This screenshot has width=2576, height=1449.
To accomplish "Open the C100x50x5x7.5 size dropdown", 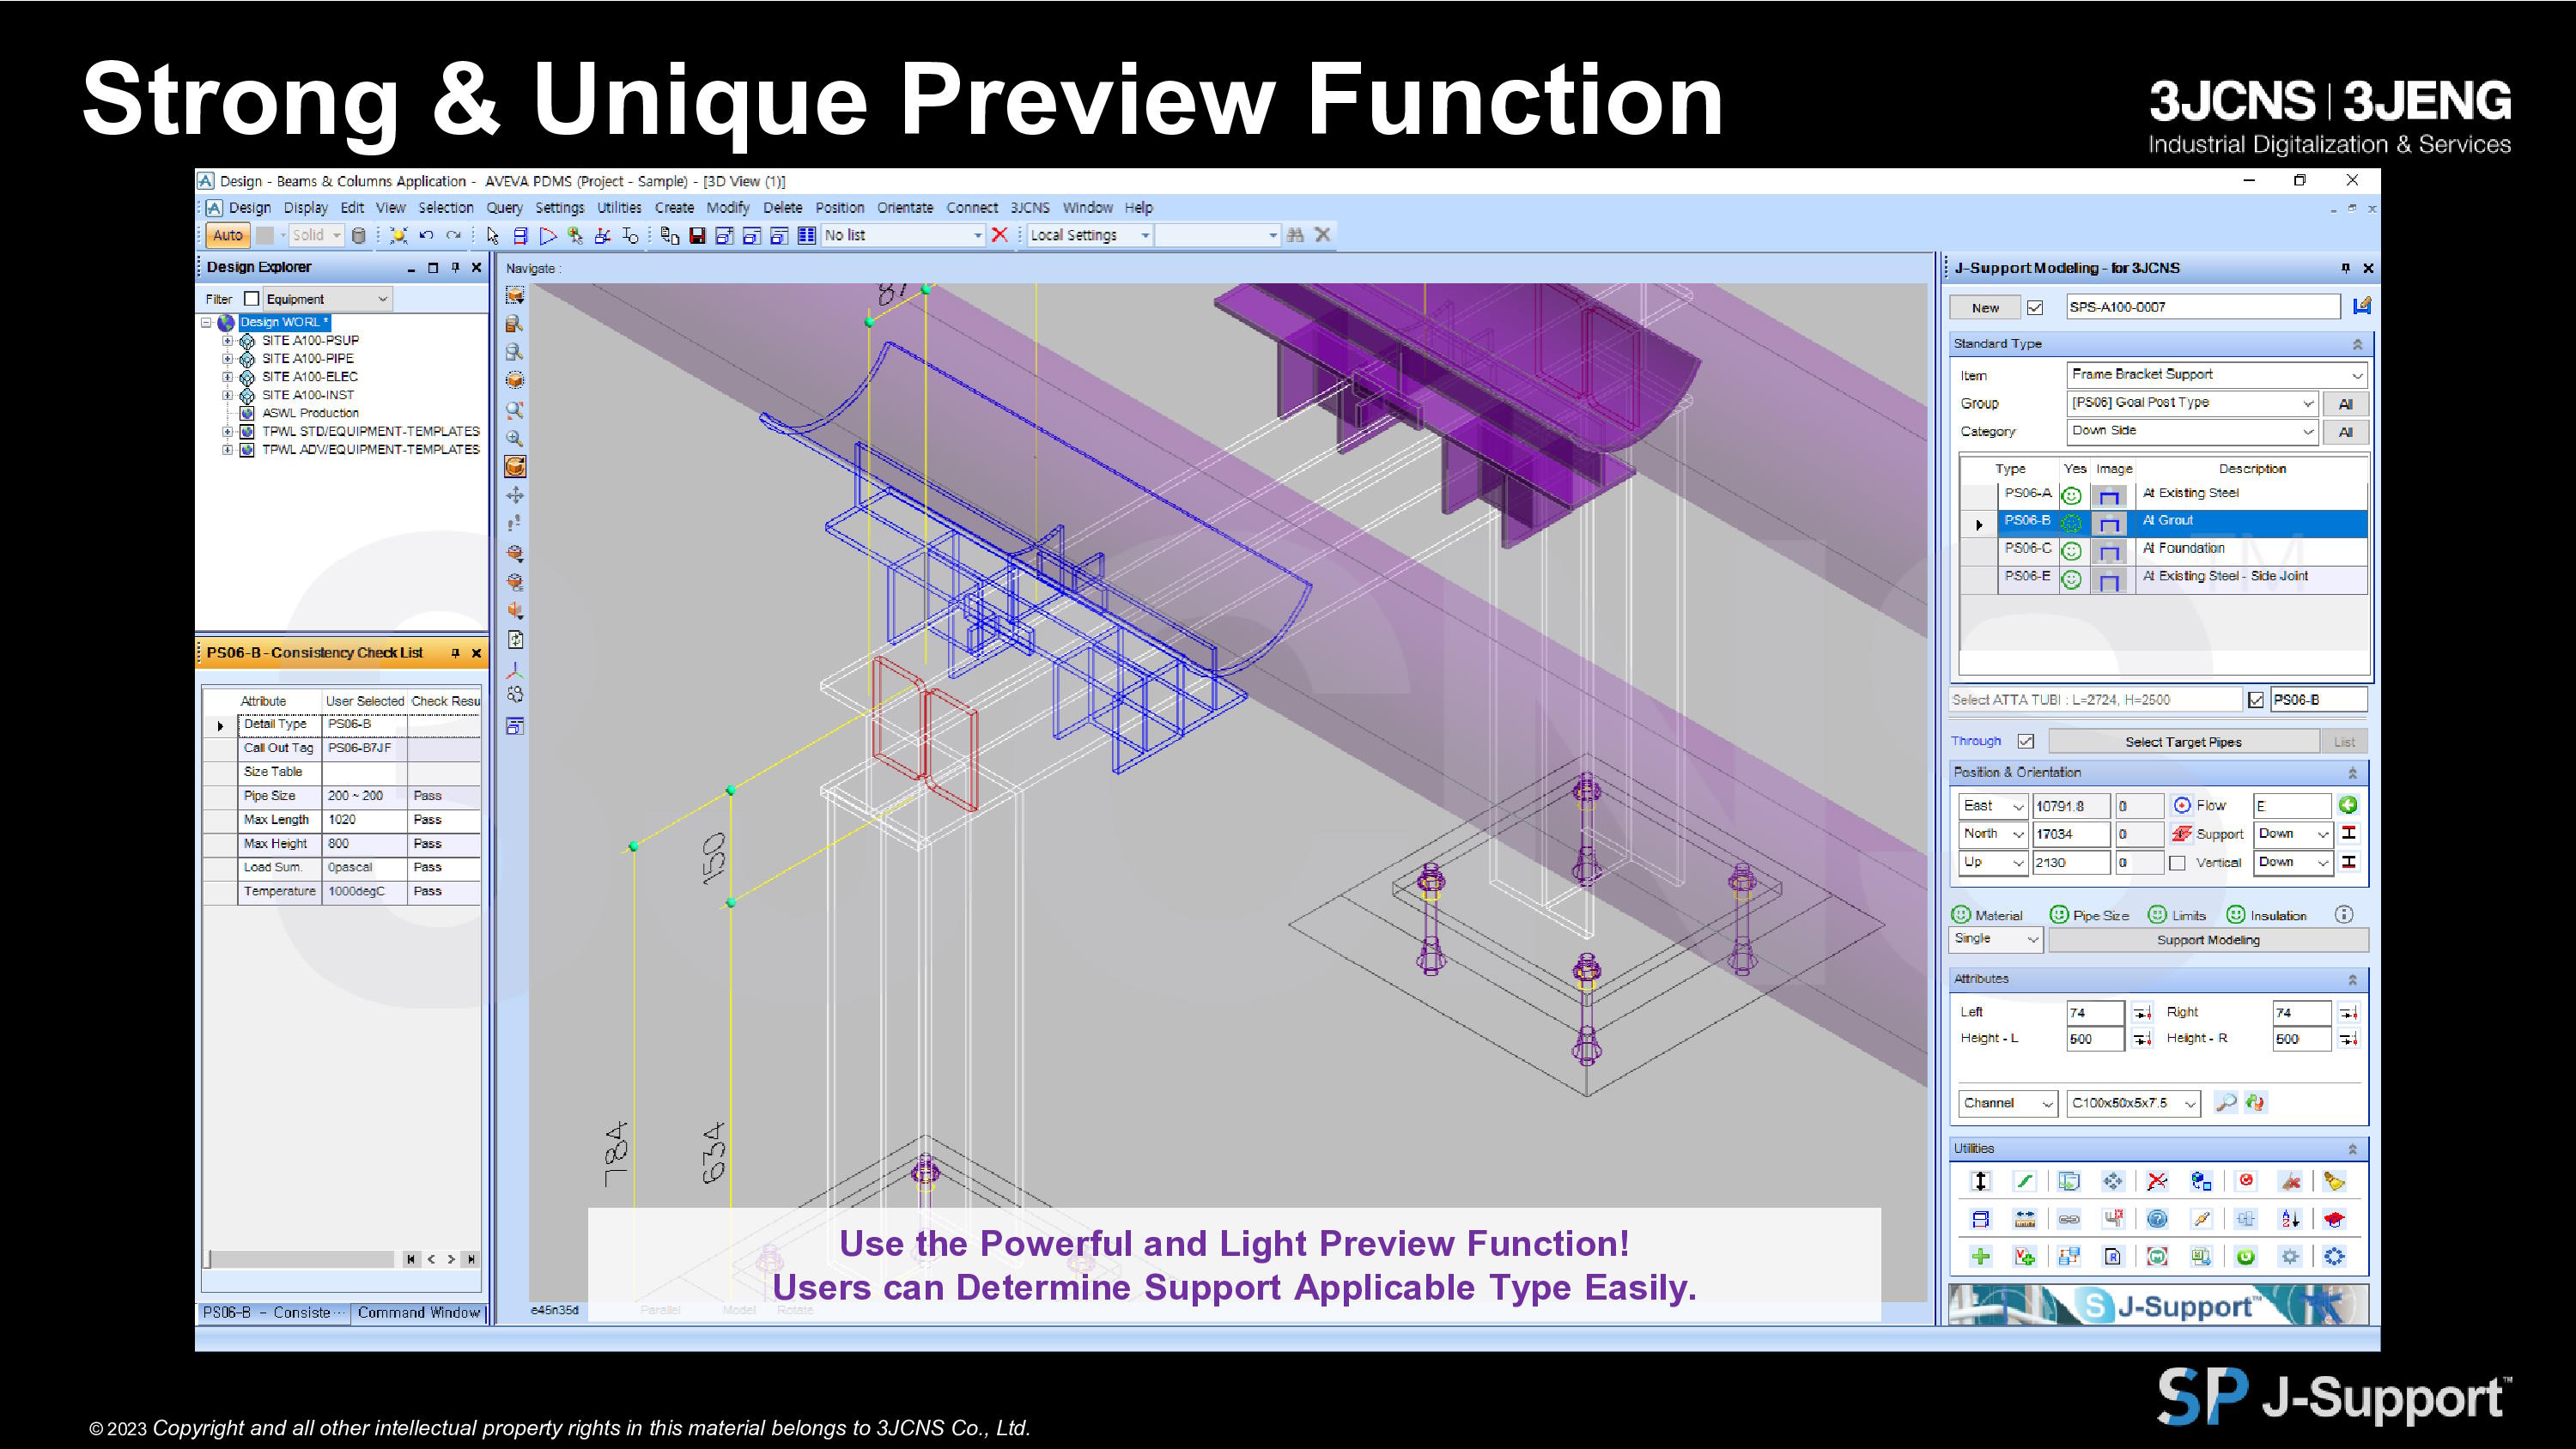I will [x=2133, y=1103].
